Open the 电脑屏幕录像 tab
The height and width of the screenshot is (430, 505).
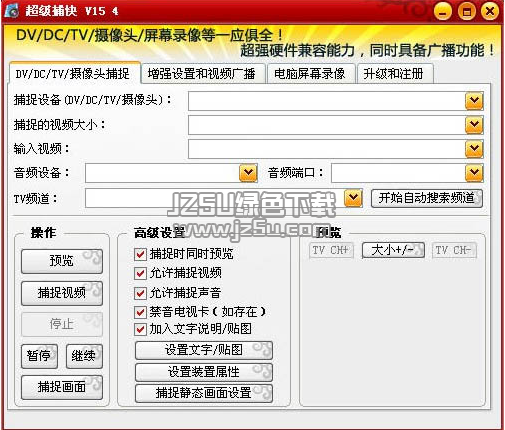(x=310, y=73)
